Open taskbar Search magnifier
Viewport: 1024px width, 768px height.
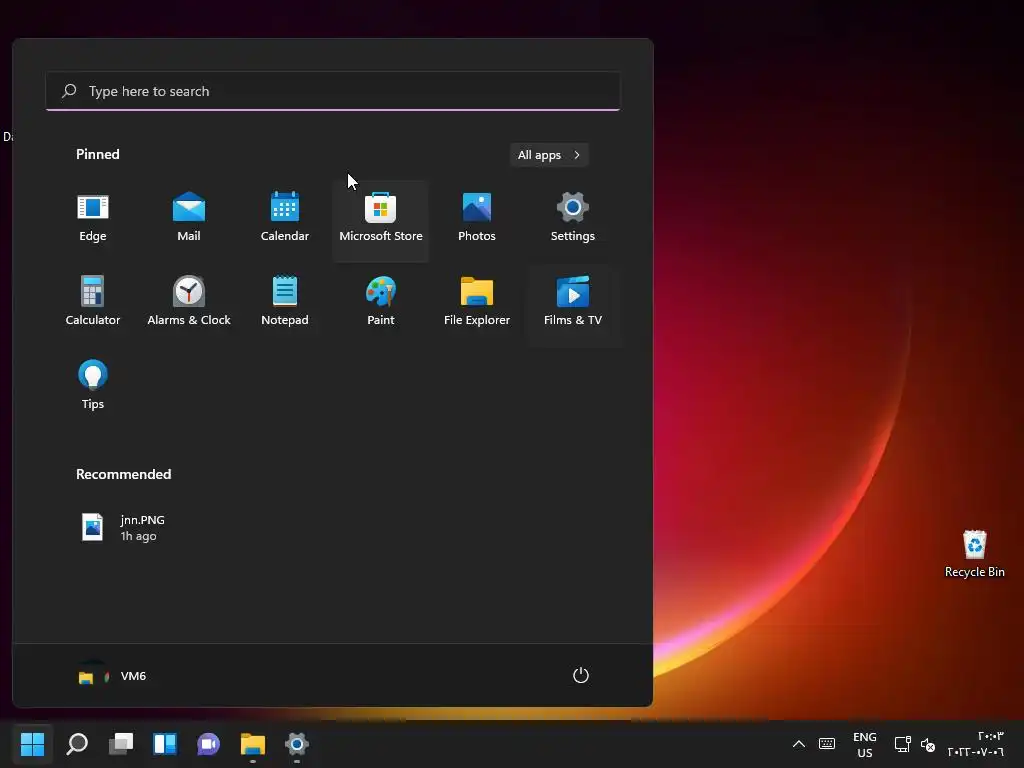[x=77, y=743]
